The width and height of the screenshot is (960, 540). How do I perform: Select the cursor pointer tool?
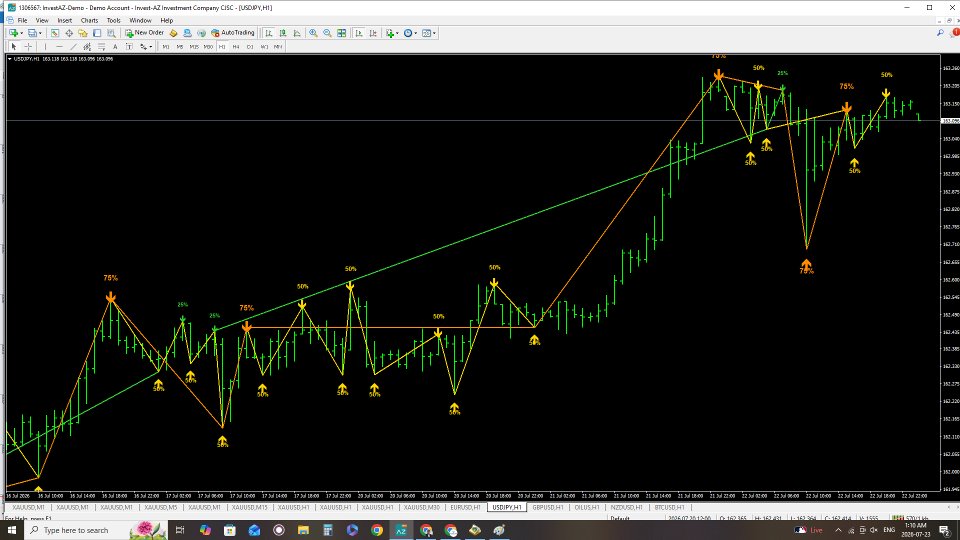[13, 47]
